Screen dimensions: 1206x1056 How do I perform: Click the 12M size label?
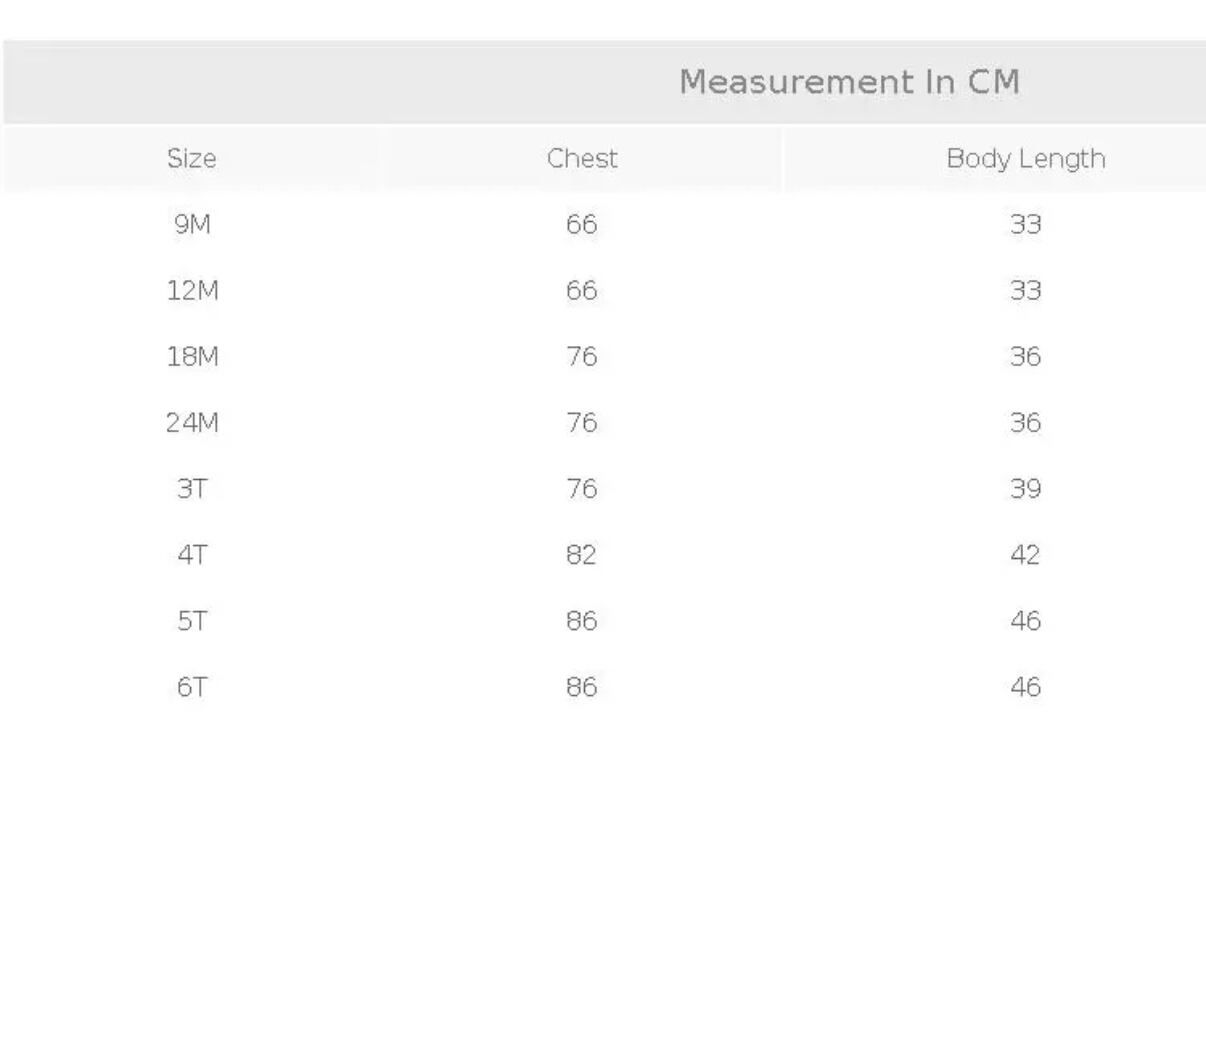coord(192,290)
